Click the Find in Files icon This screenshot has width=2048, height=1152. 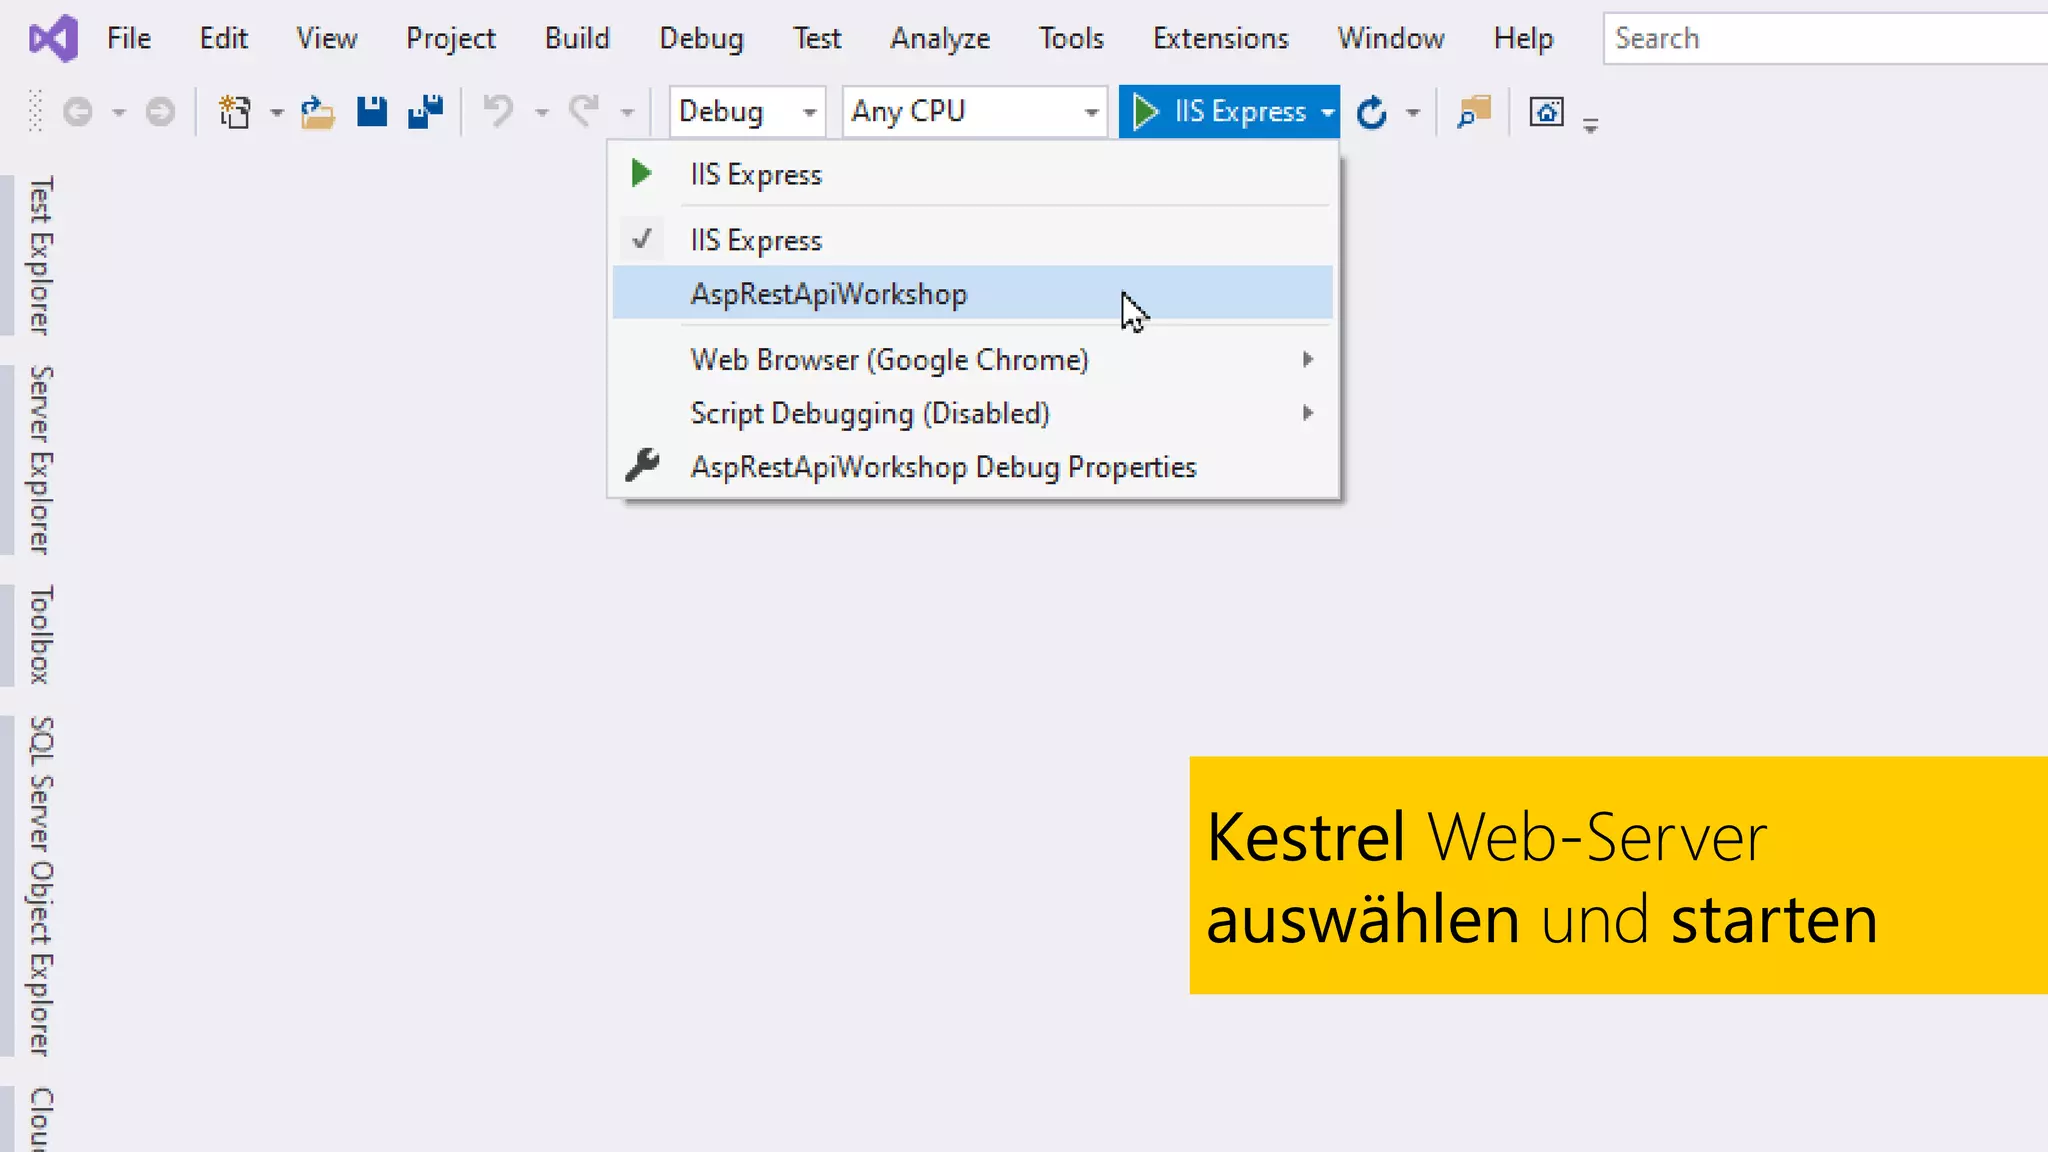[x=1474, y=112]
